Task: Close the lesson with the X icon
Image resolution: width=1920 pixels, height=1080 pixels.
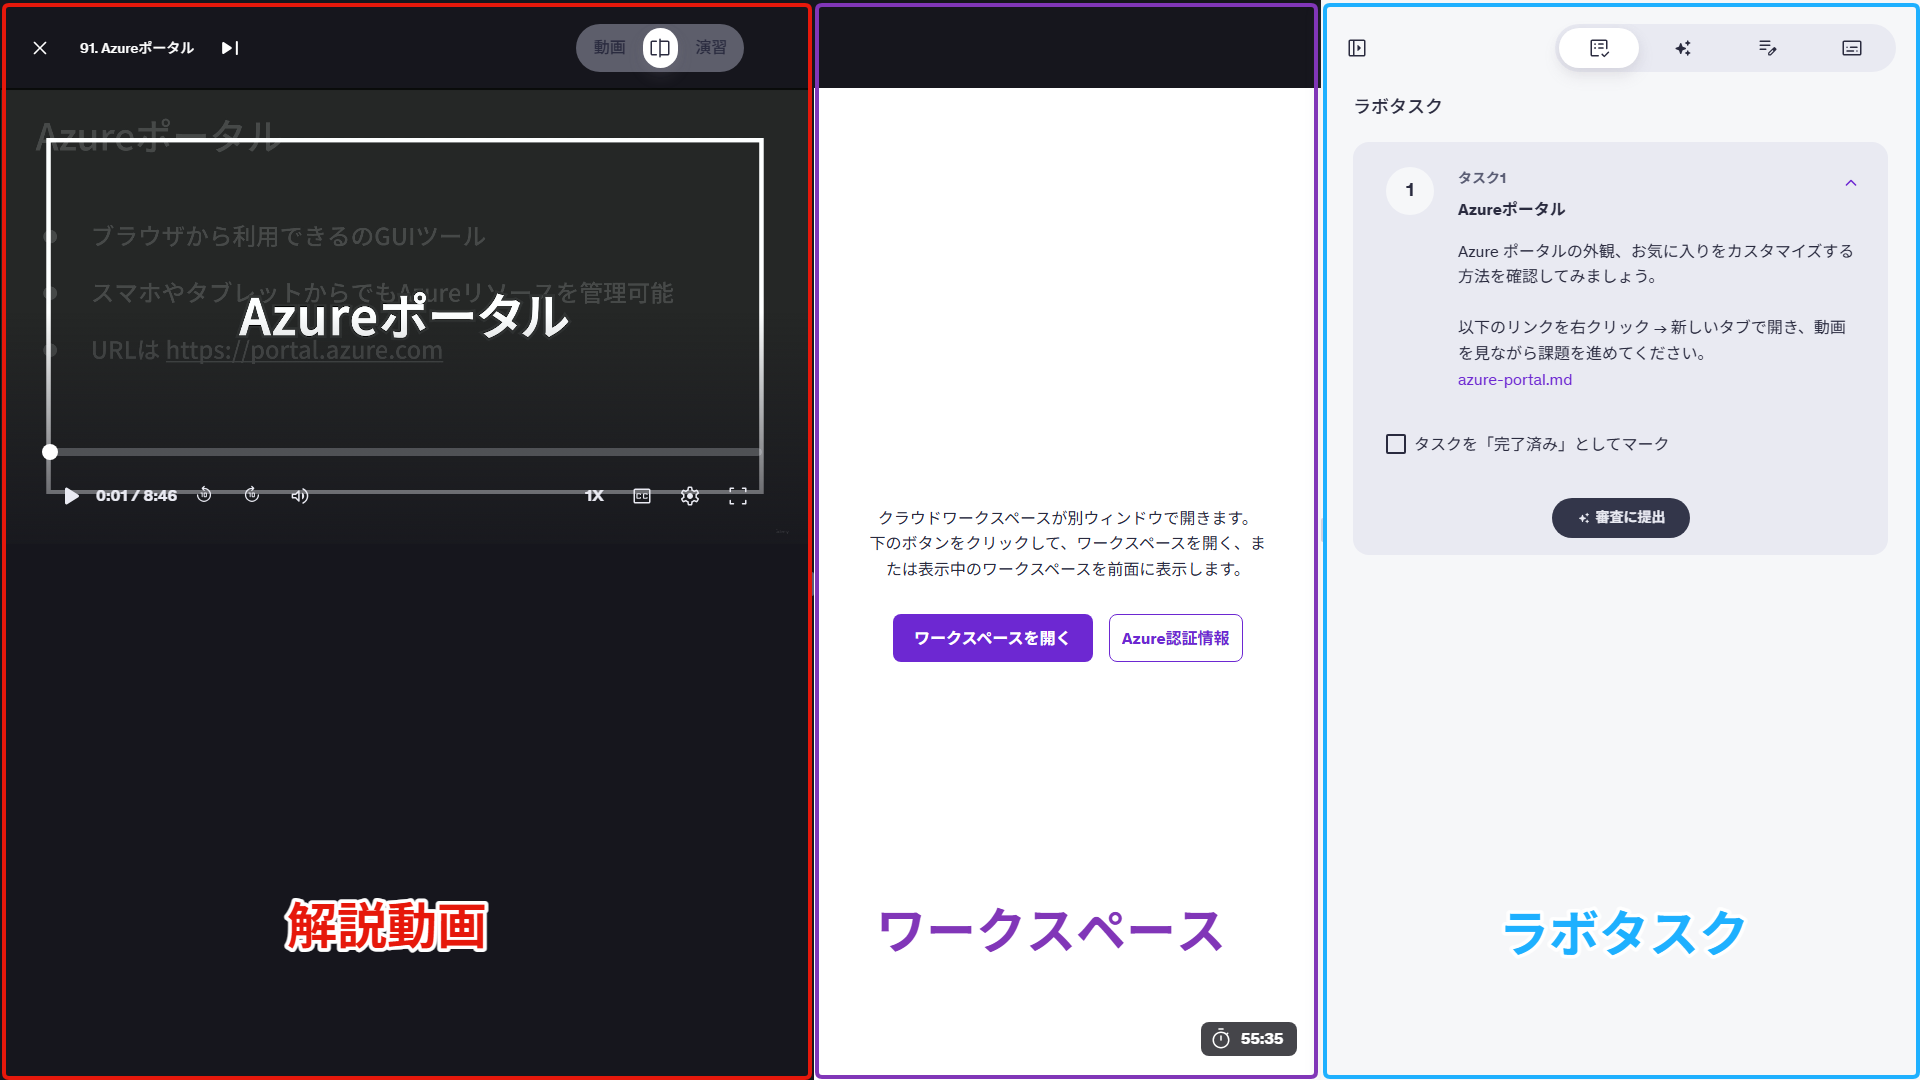Action: click(x=40, y=48)
